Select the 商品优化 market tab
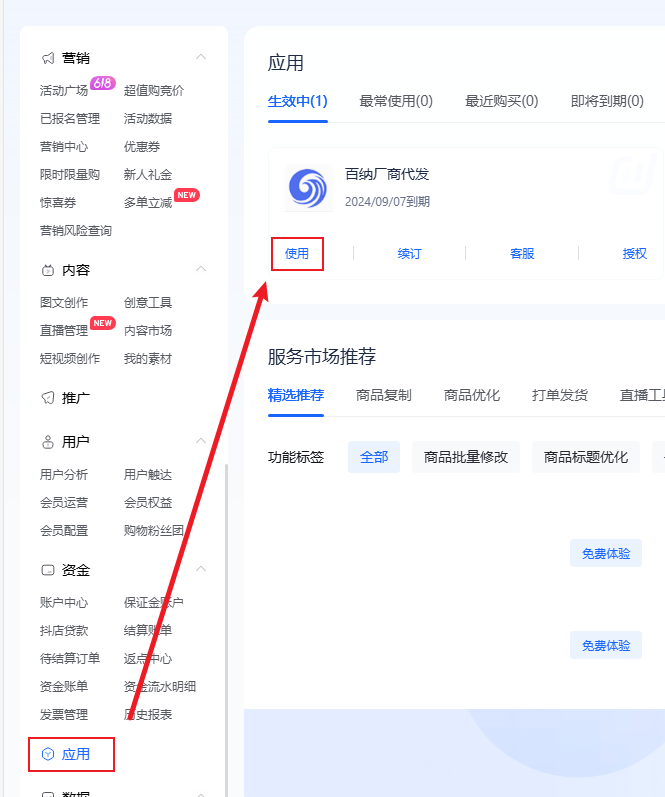The image size is (665, 797). [x=472, y=395]
